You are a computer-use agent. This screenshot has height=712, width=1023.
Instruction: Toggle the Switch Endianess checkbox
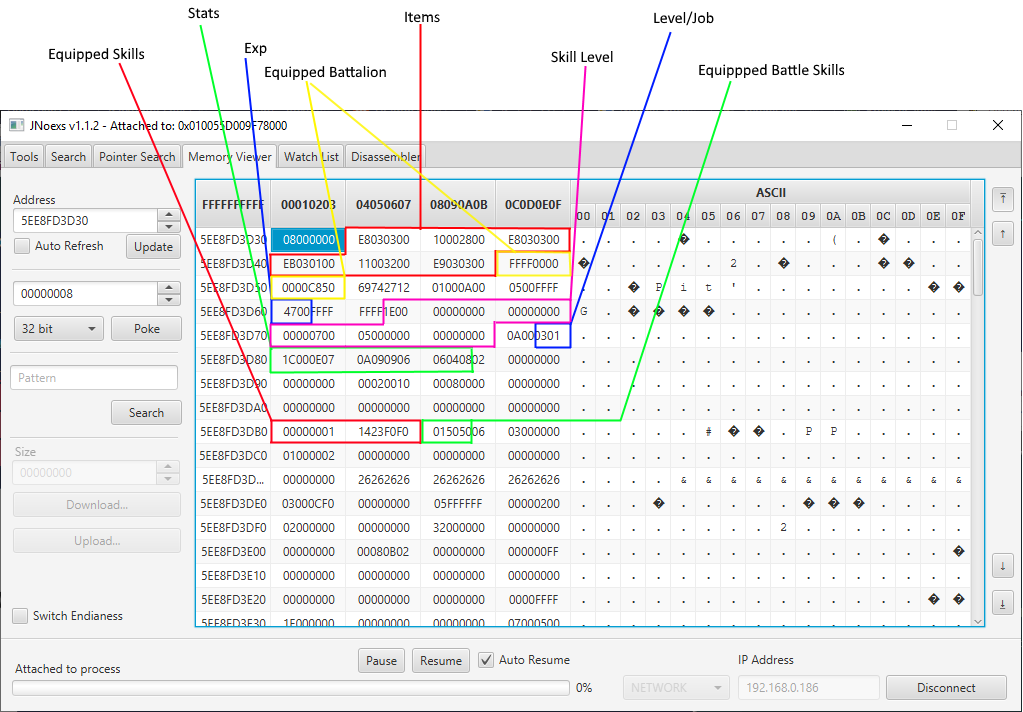click(20, 615)
